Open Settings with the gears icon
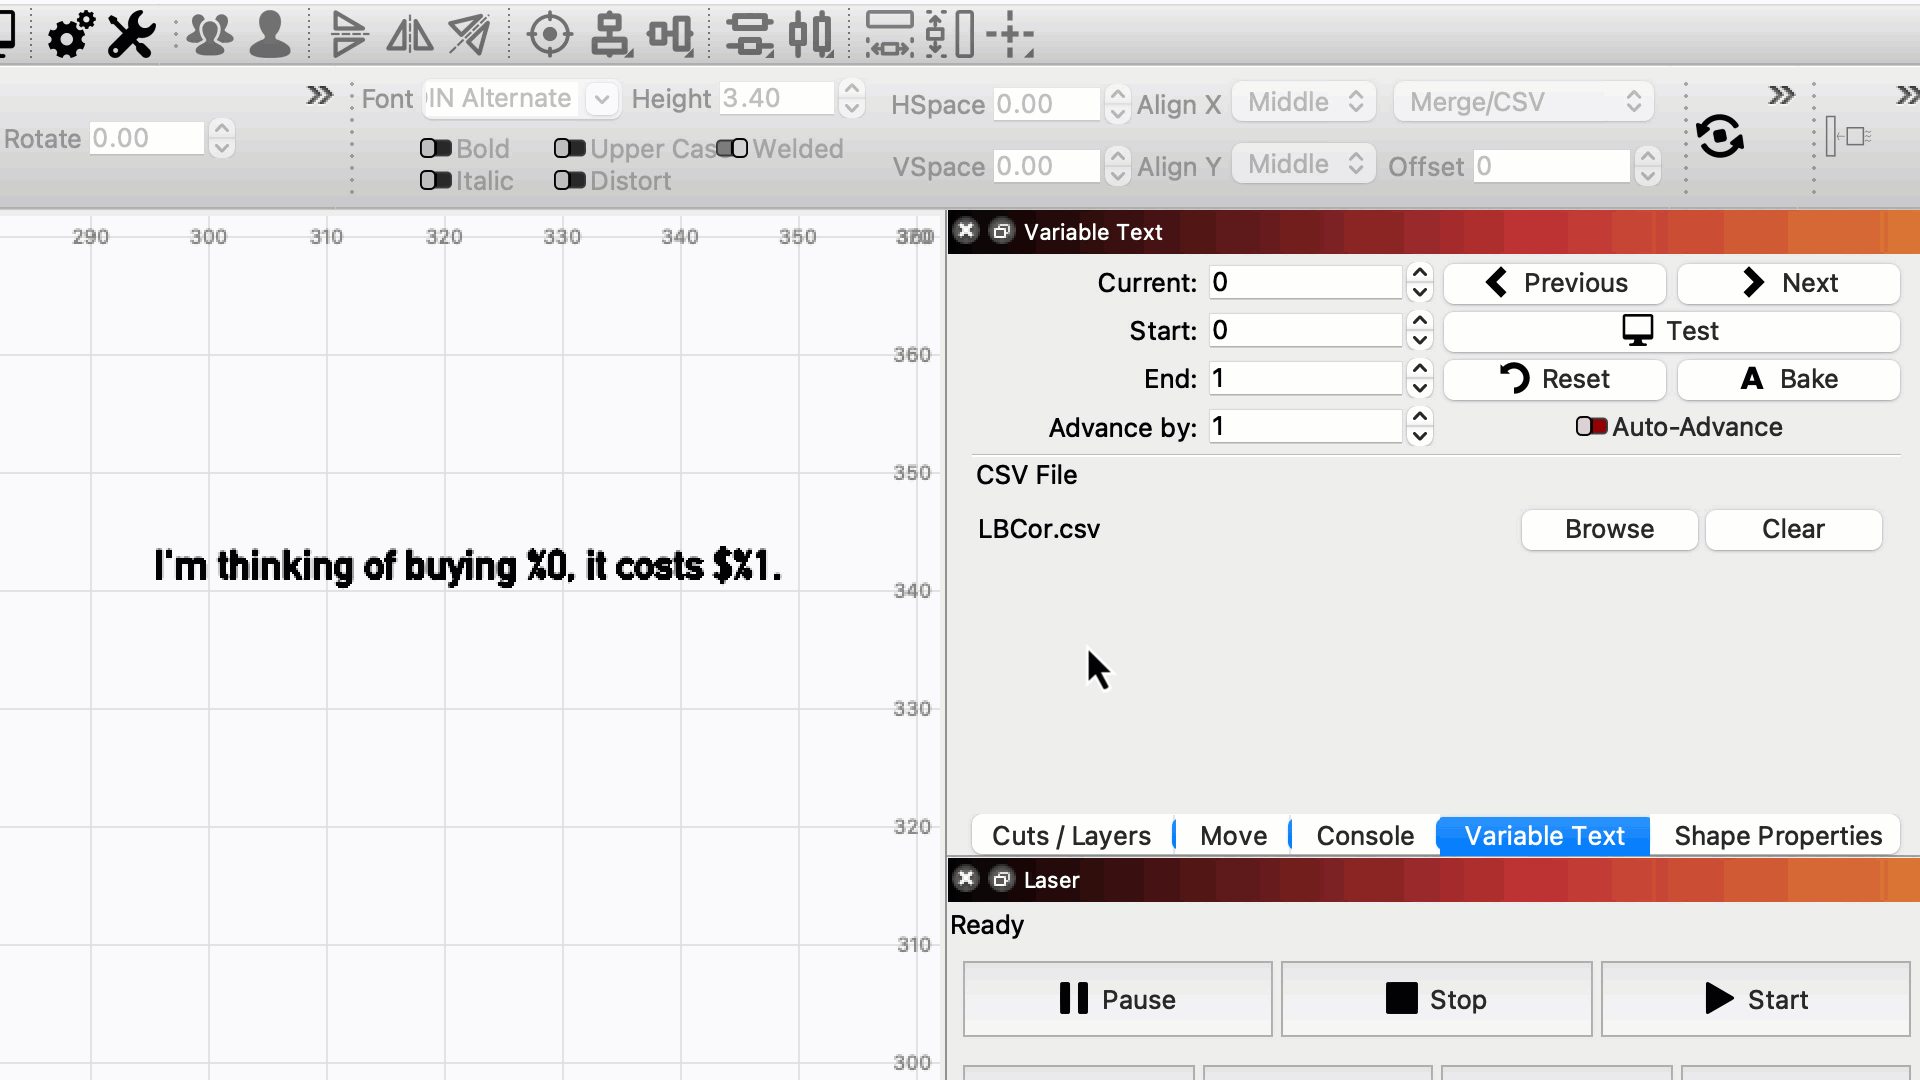The image size is (1920, 1080). tap(71, 35)
